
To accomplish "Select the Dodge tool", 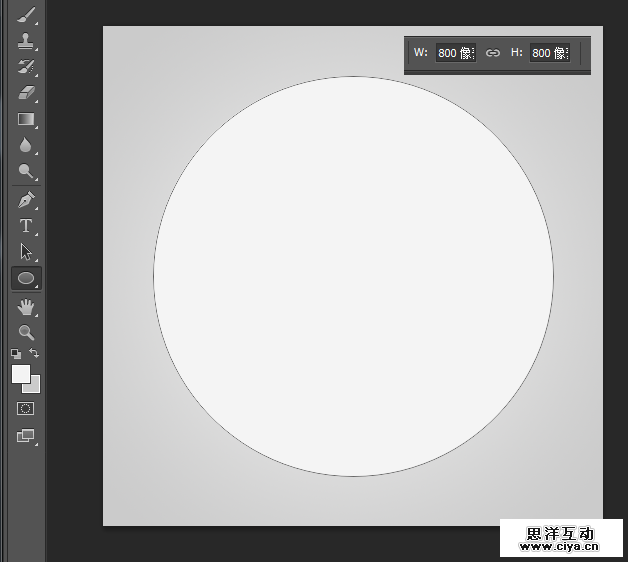I will [26, 172].
